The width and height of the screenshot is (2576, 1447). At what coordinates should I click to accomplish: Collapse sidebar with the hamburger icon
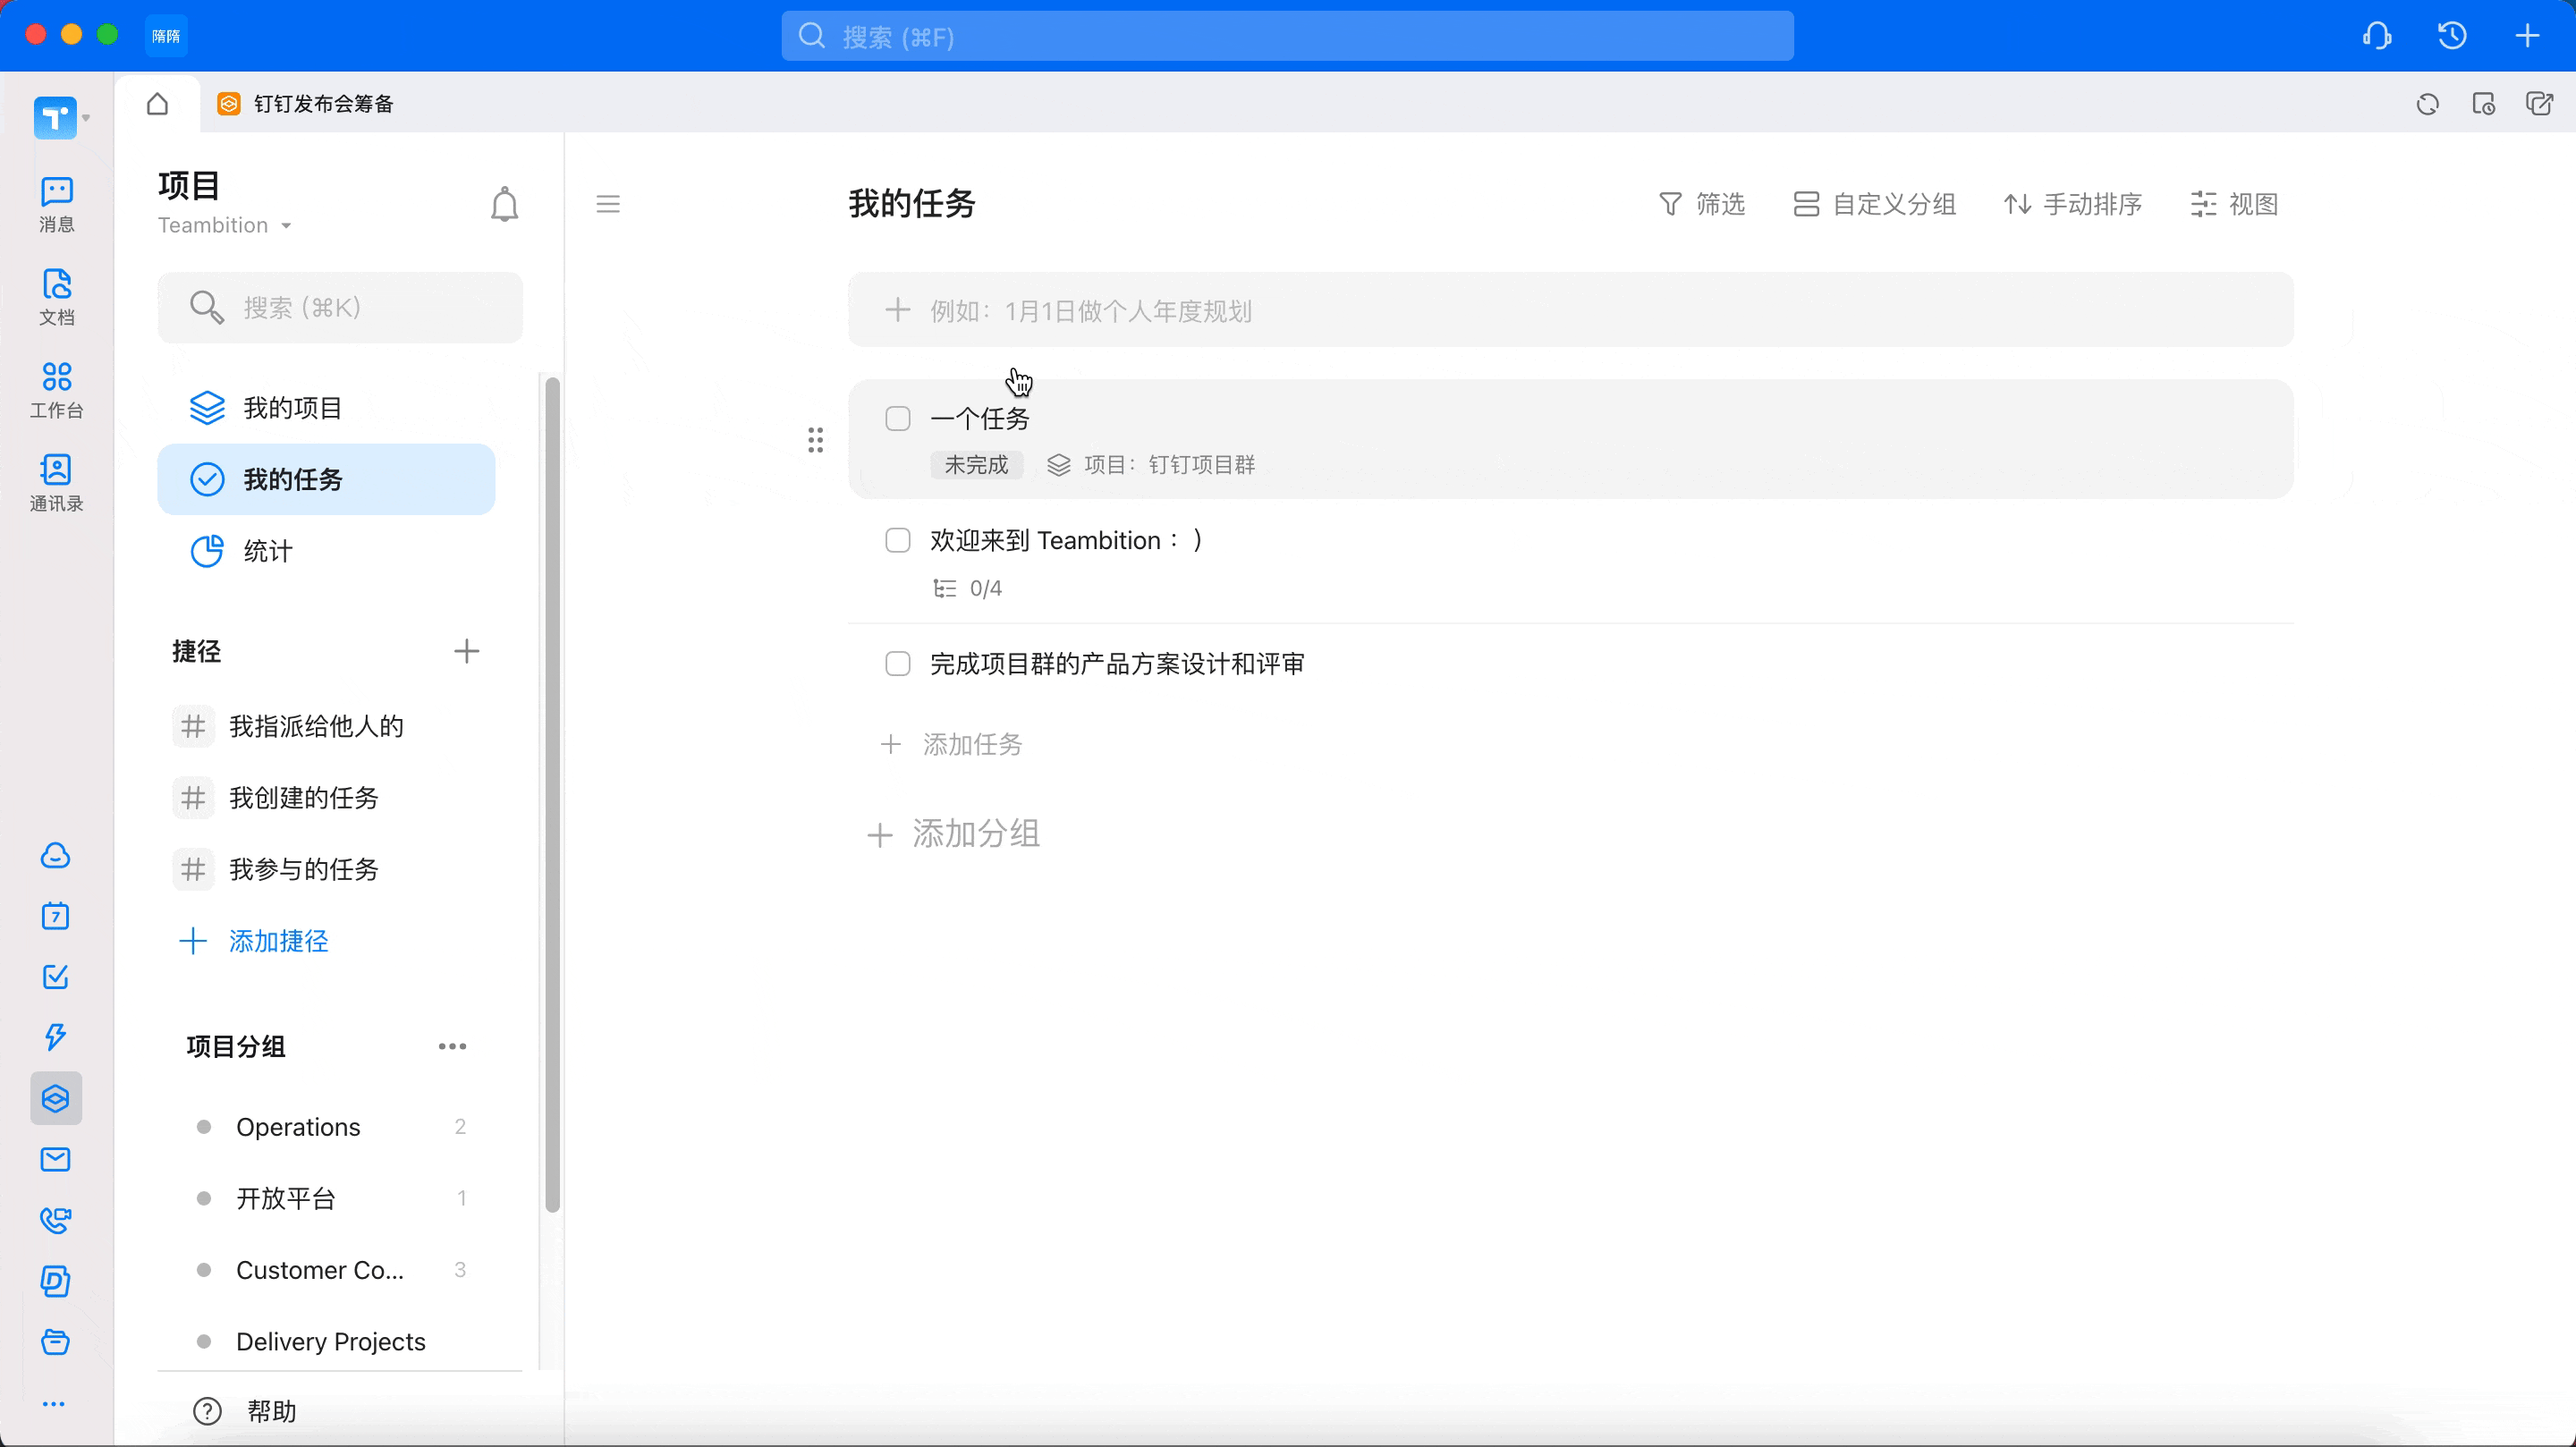pos(608,204)
